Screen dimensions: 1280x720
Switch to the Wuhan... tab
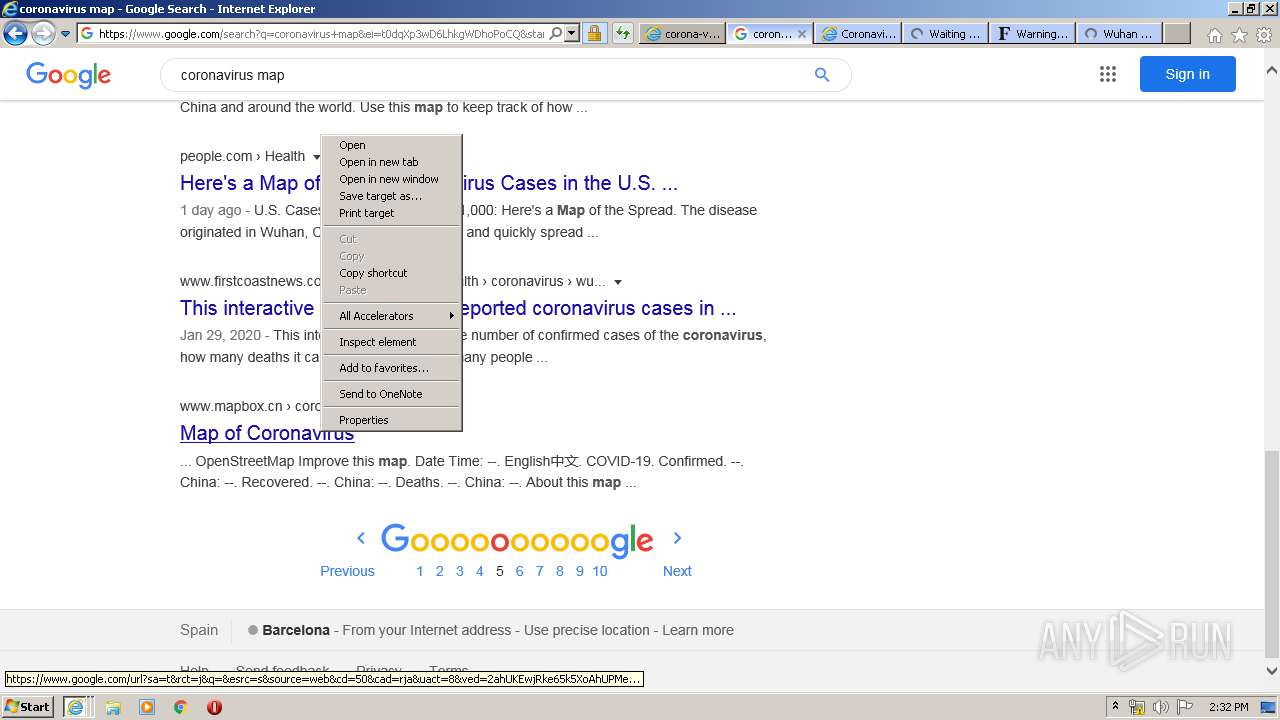(x=1120, y=33)
